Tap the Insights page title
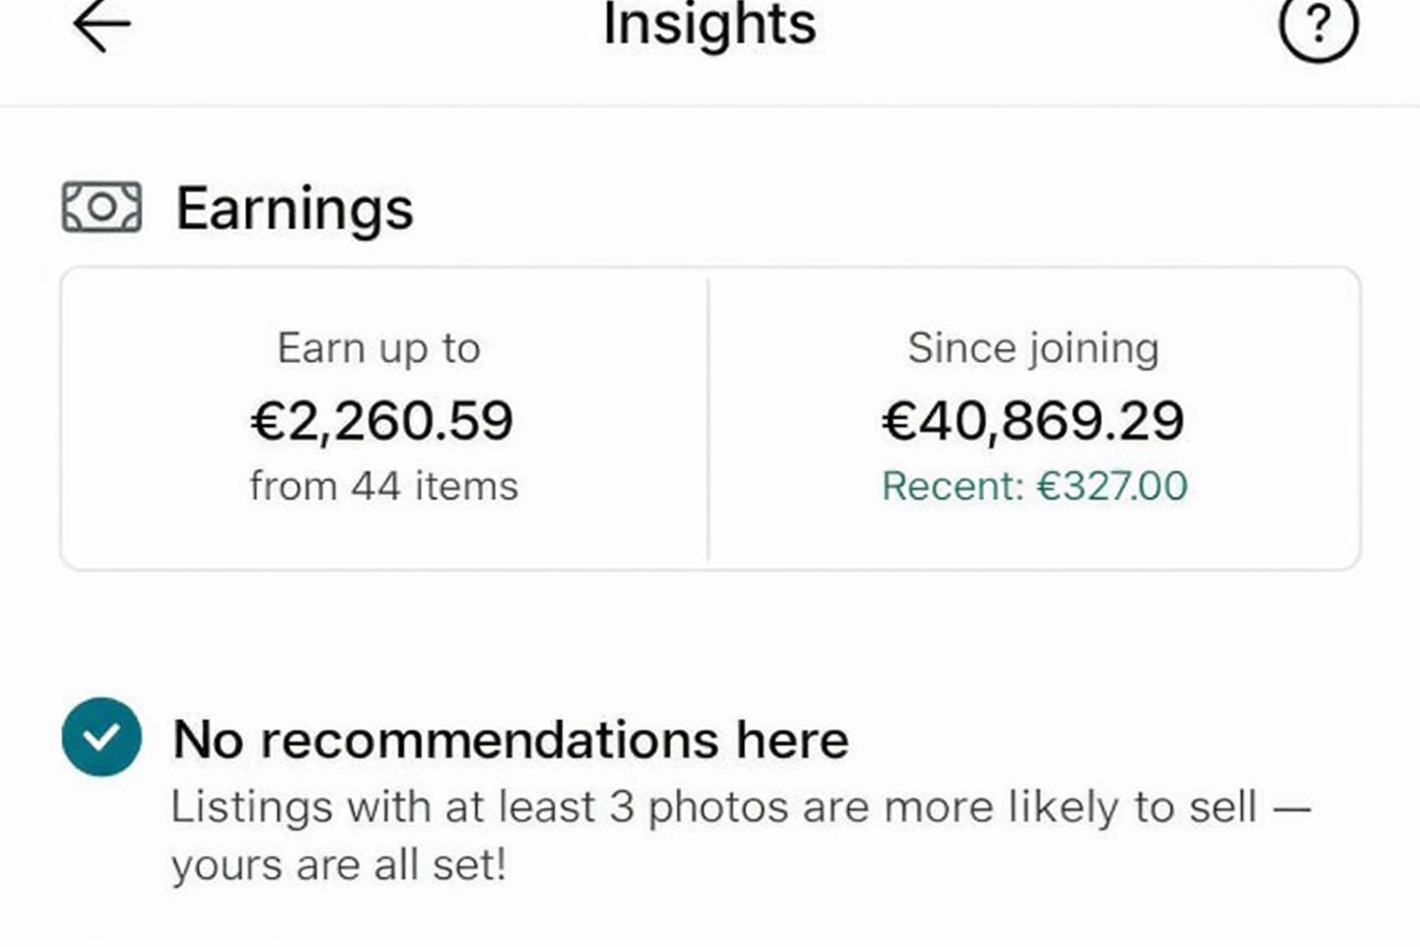This screenshot has height=947, width=1420. click(709, 24)
